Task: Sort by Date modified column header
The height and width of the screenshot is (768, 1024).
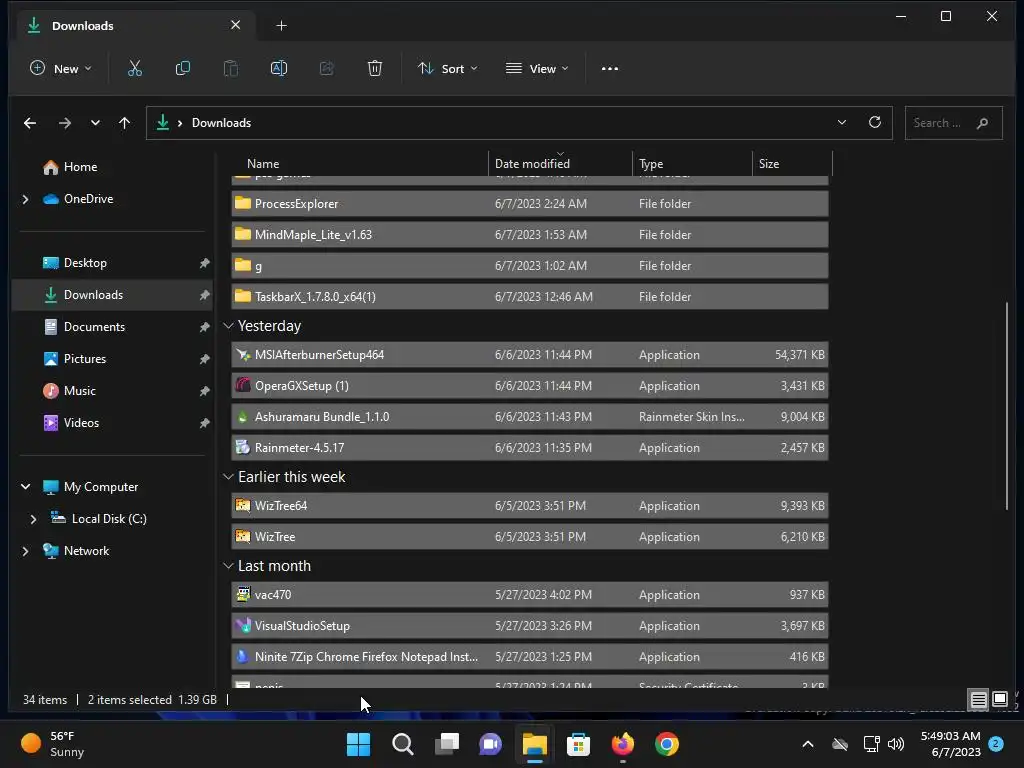Action: click(560, 164)
